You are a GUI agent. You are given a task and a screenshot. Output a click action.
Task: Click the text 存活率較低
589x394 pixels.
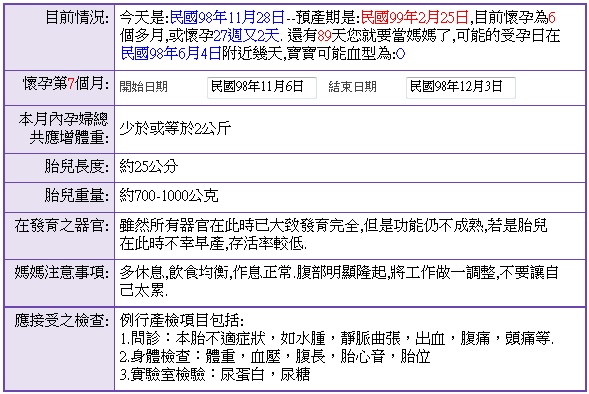(268, 244)
